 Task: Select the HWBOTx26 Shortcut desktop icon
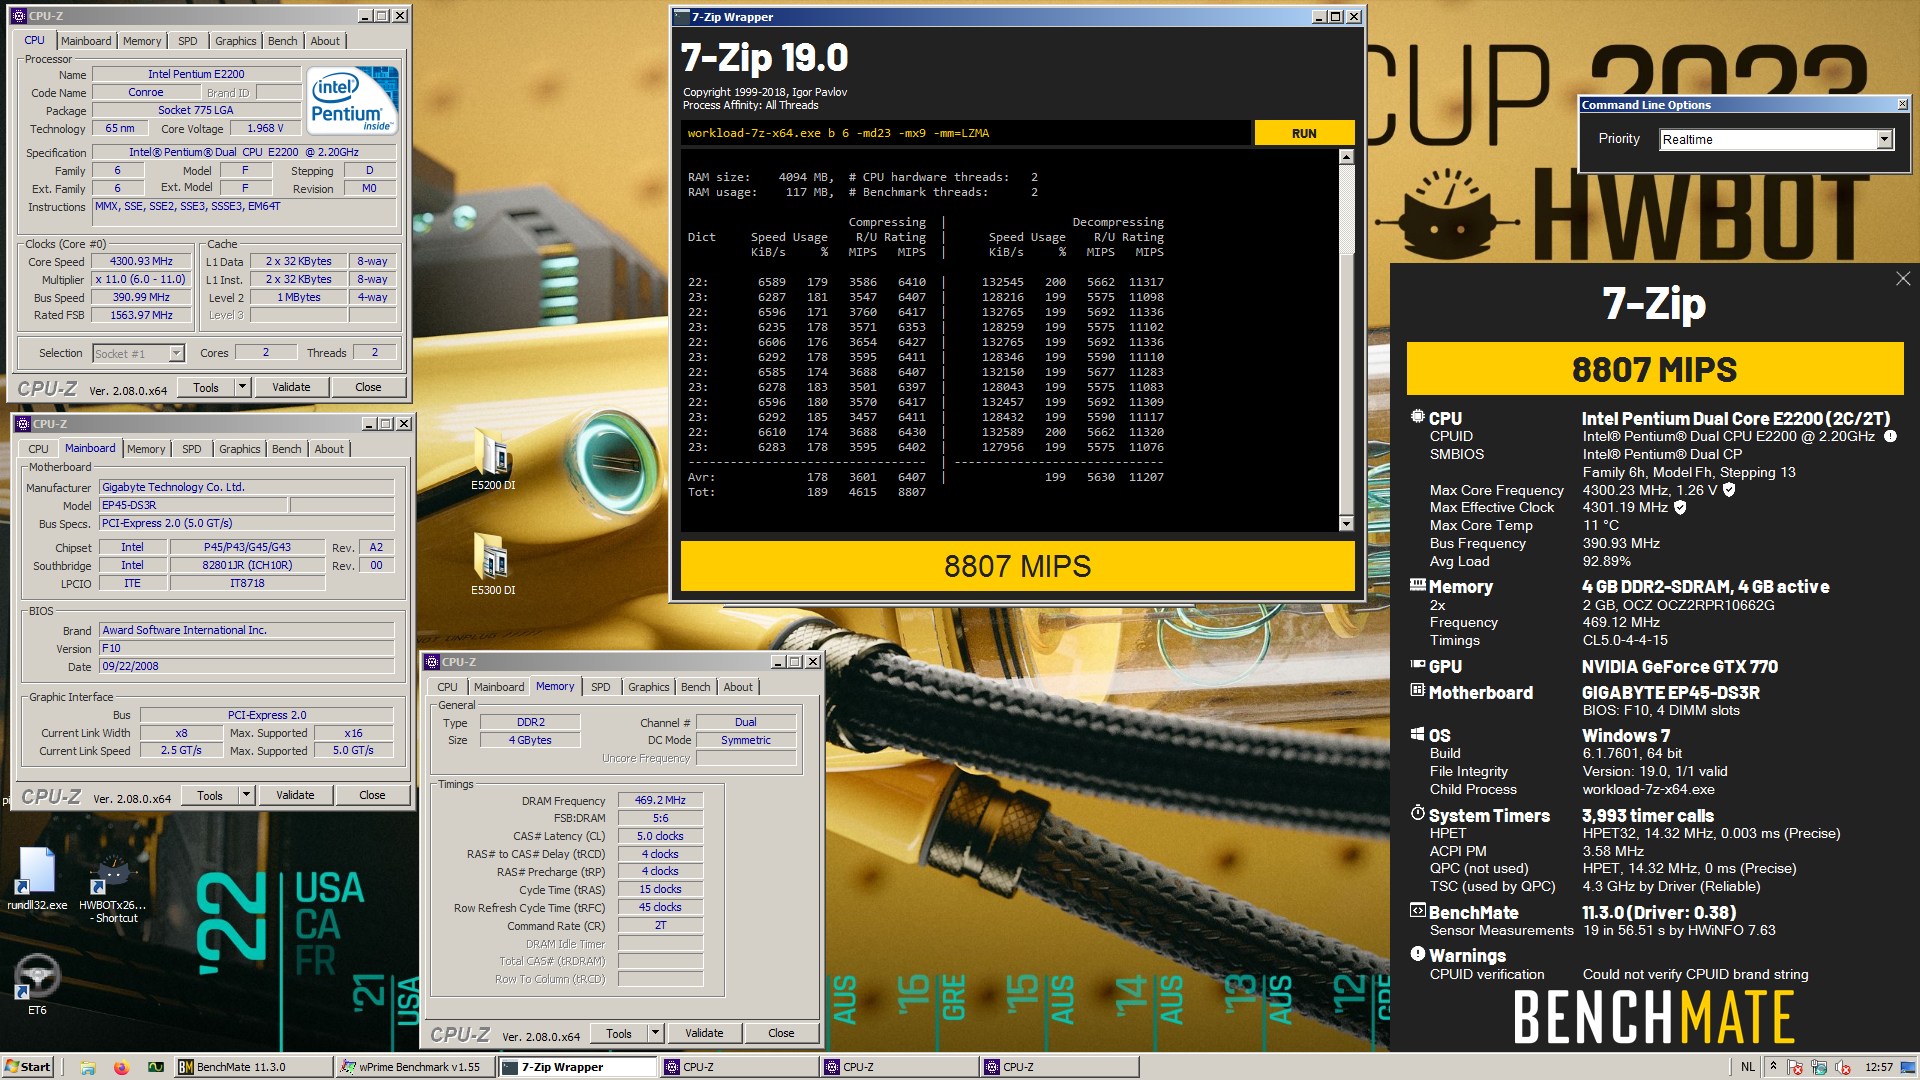coord(112,885)
